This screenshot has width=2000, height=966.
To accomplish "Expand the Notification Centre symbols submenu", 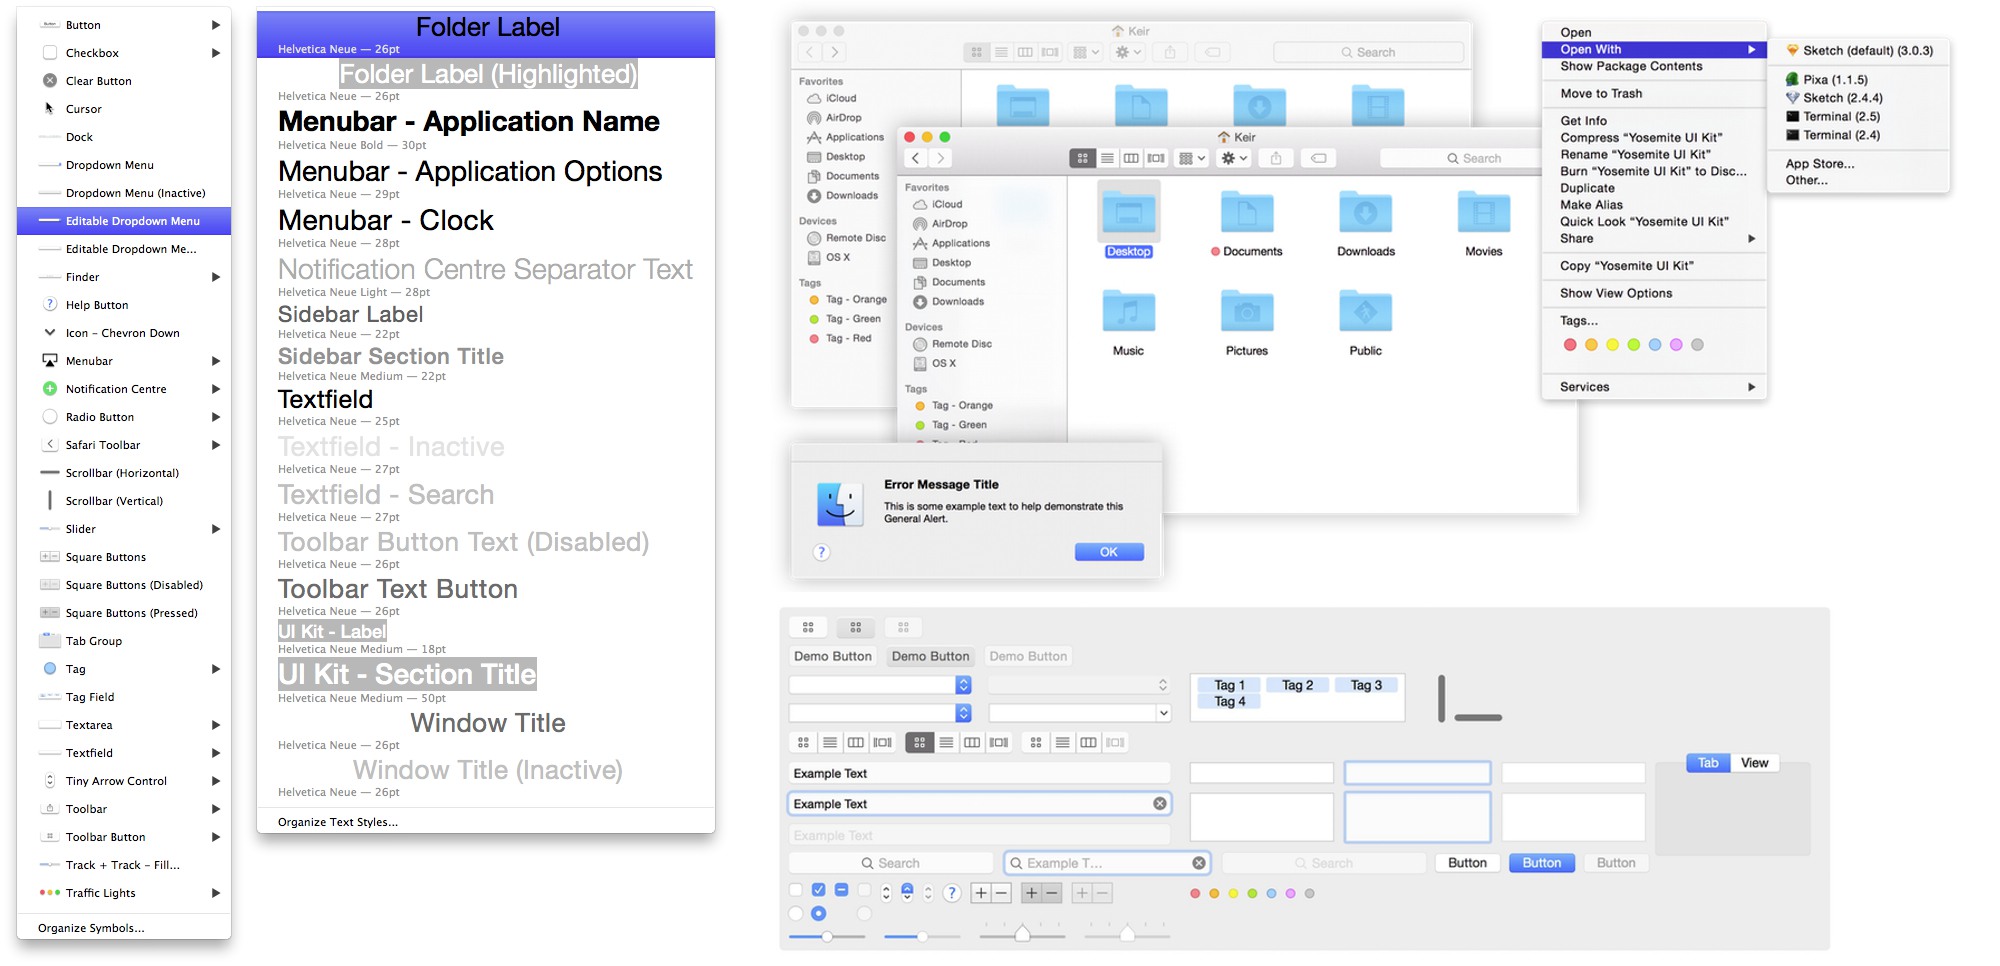I will pos(124,389).
